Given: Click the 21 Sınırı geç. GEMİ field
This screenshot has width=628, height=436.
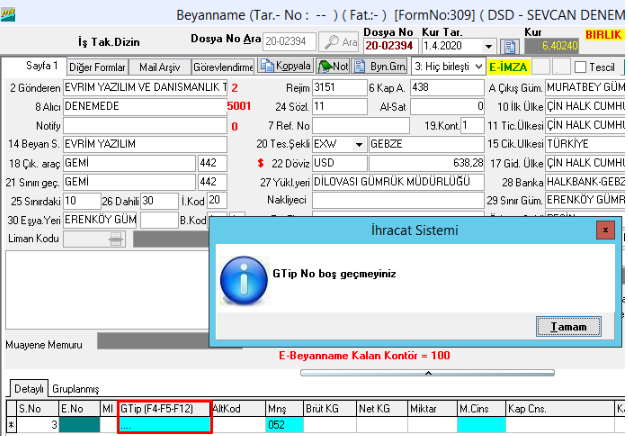Looking at the screenshot, I should 129,182.
